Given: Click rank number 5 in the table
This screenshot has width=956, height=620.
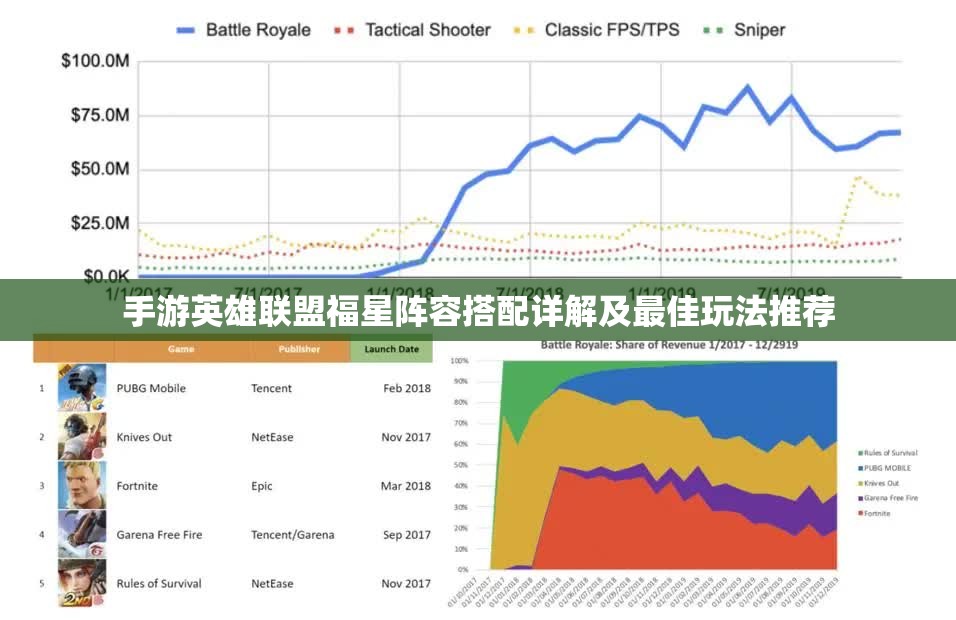Looking at the screenshot, I should 41,583.
